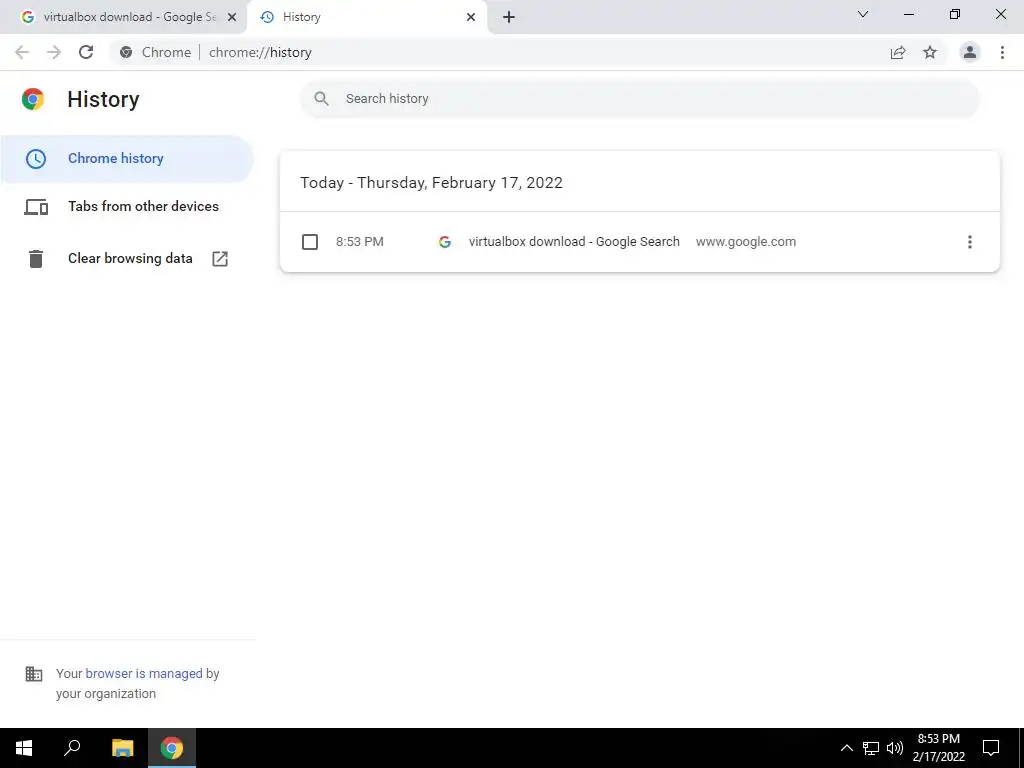Click the Chrome site info icon in address bar
This screenshot has height=768, width=1024.
pyautogui.click(x=126, y=52)
